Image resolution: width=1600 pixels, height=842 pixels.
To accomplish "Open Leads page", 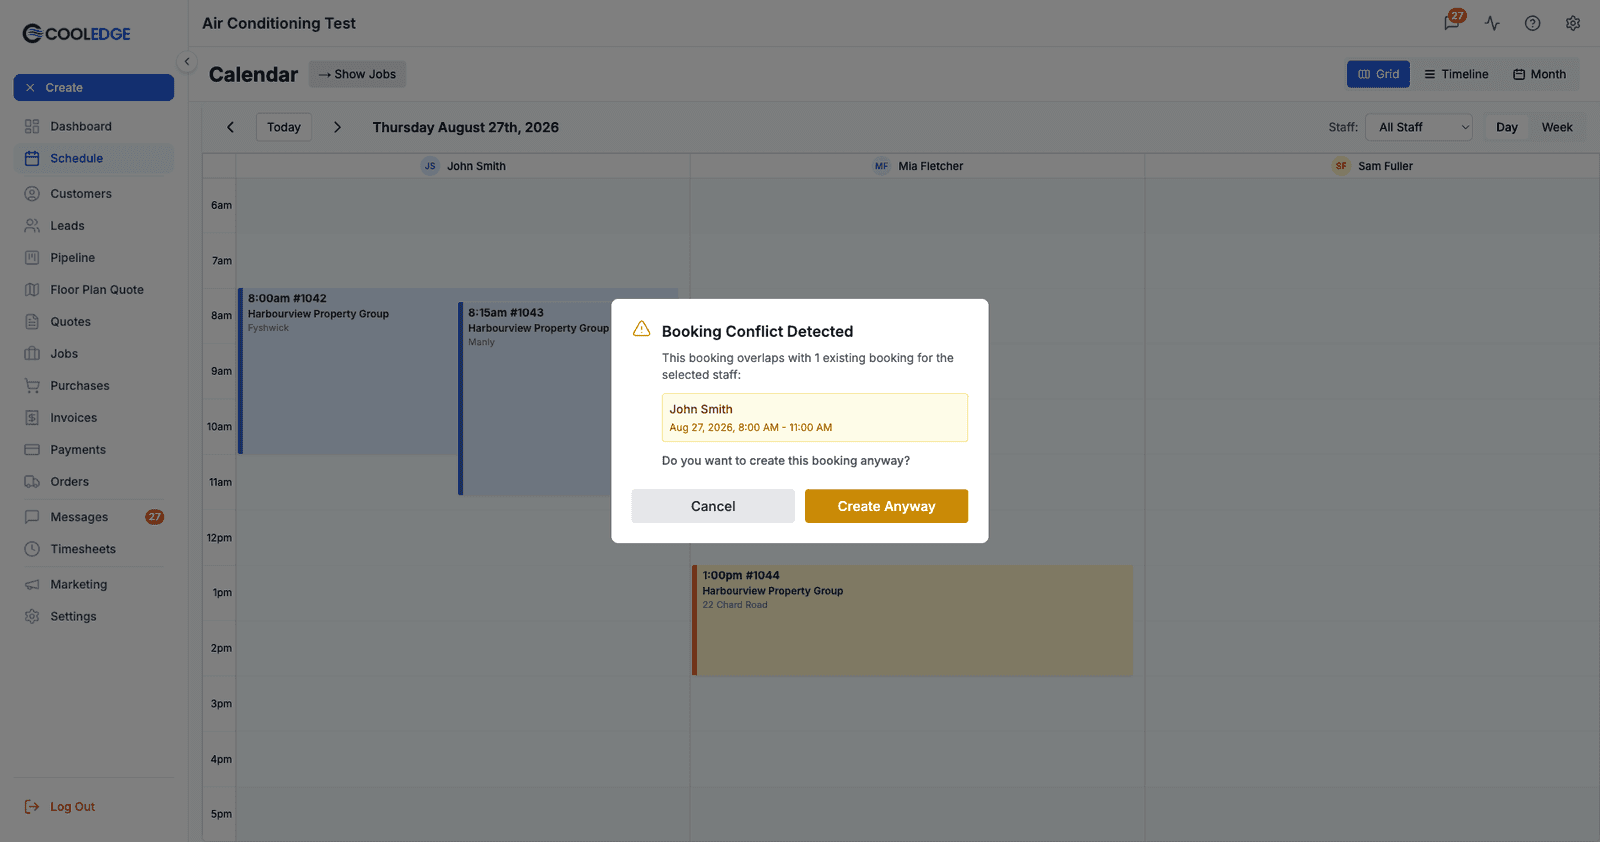I will [x=94, y=226].
